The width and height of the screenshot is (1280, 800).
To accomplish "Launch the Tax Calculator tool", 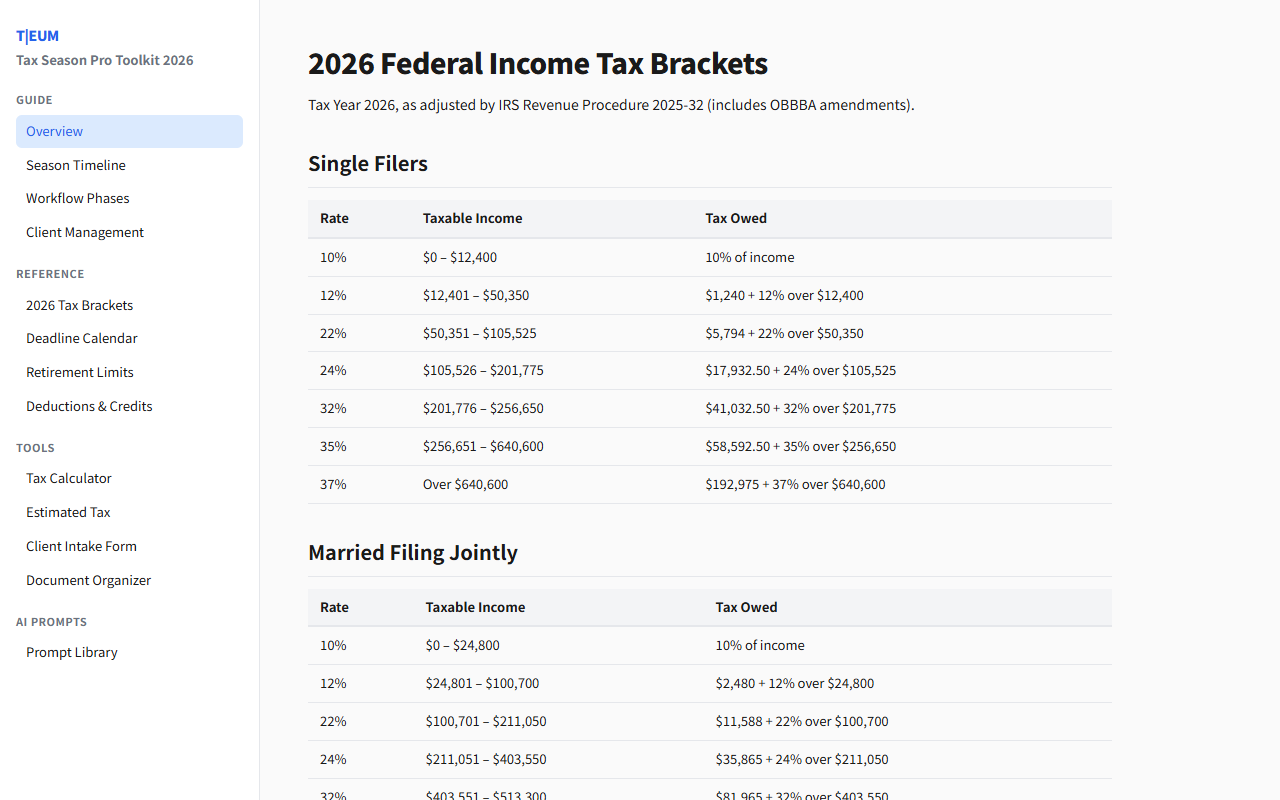I will [69, 478].
